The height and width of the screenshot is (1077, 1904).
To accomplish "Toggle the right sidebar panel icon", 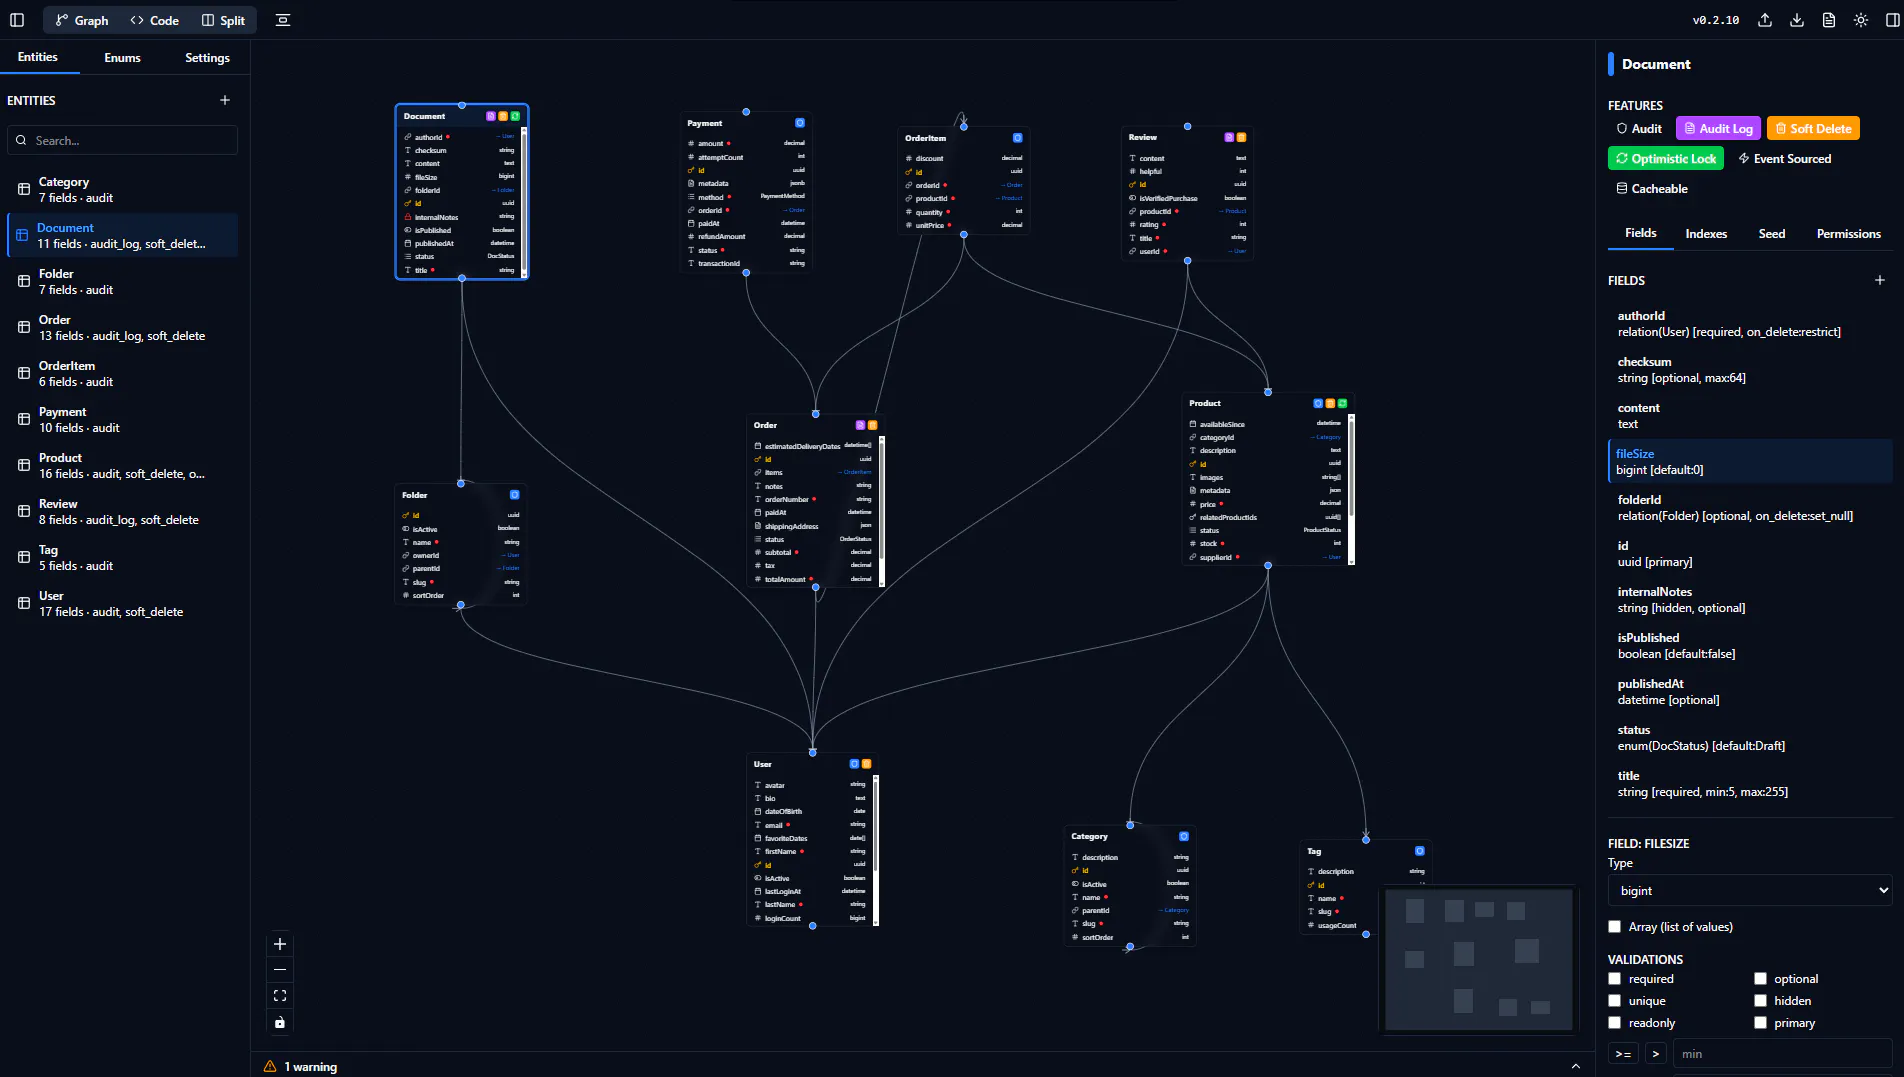I will (x=1893, y=20).
